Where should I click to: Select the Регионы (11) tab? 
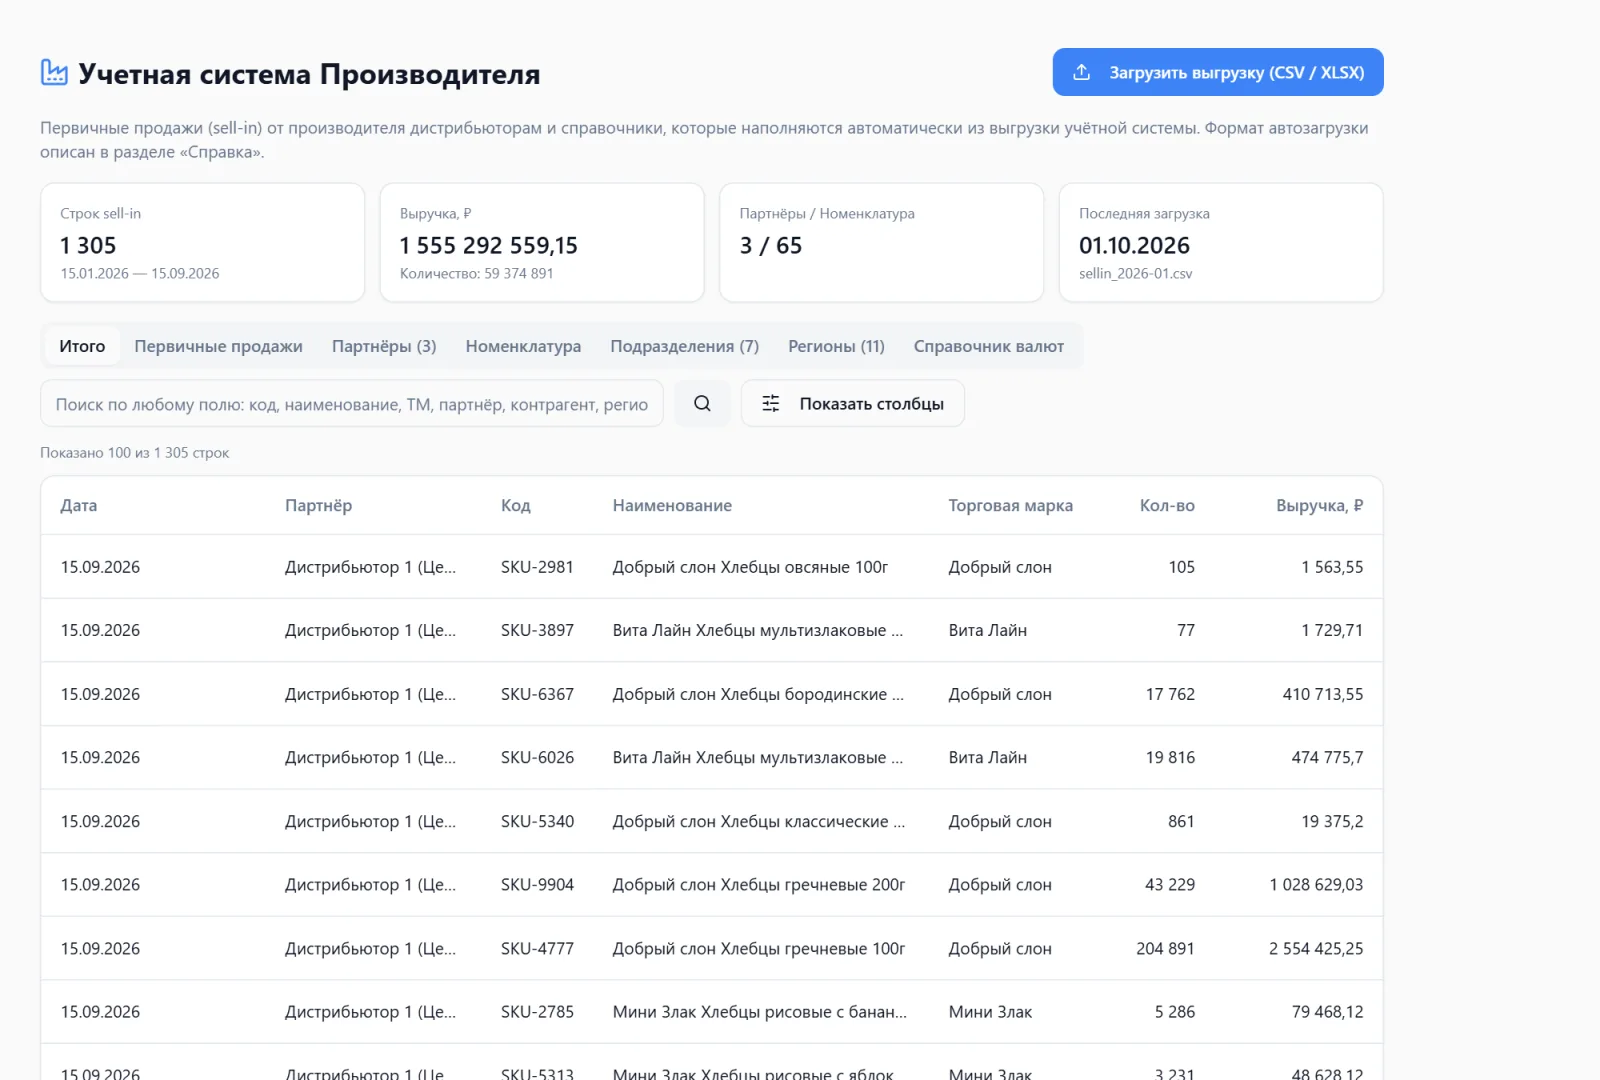tap(836, 346)
